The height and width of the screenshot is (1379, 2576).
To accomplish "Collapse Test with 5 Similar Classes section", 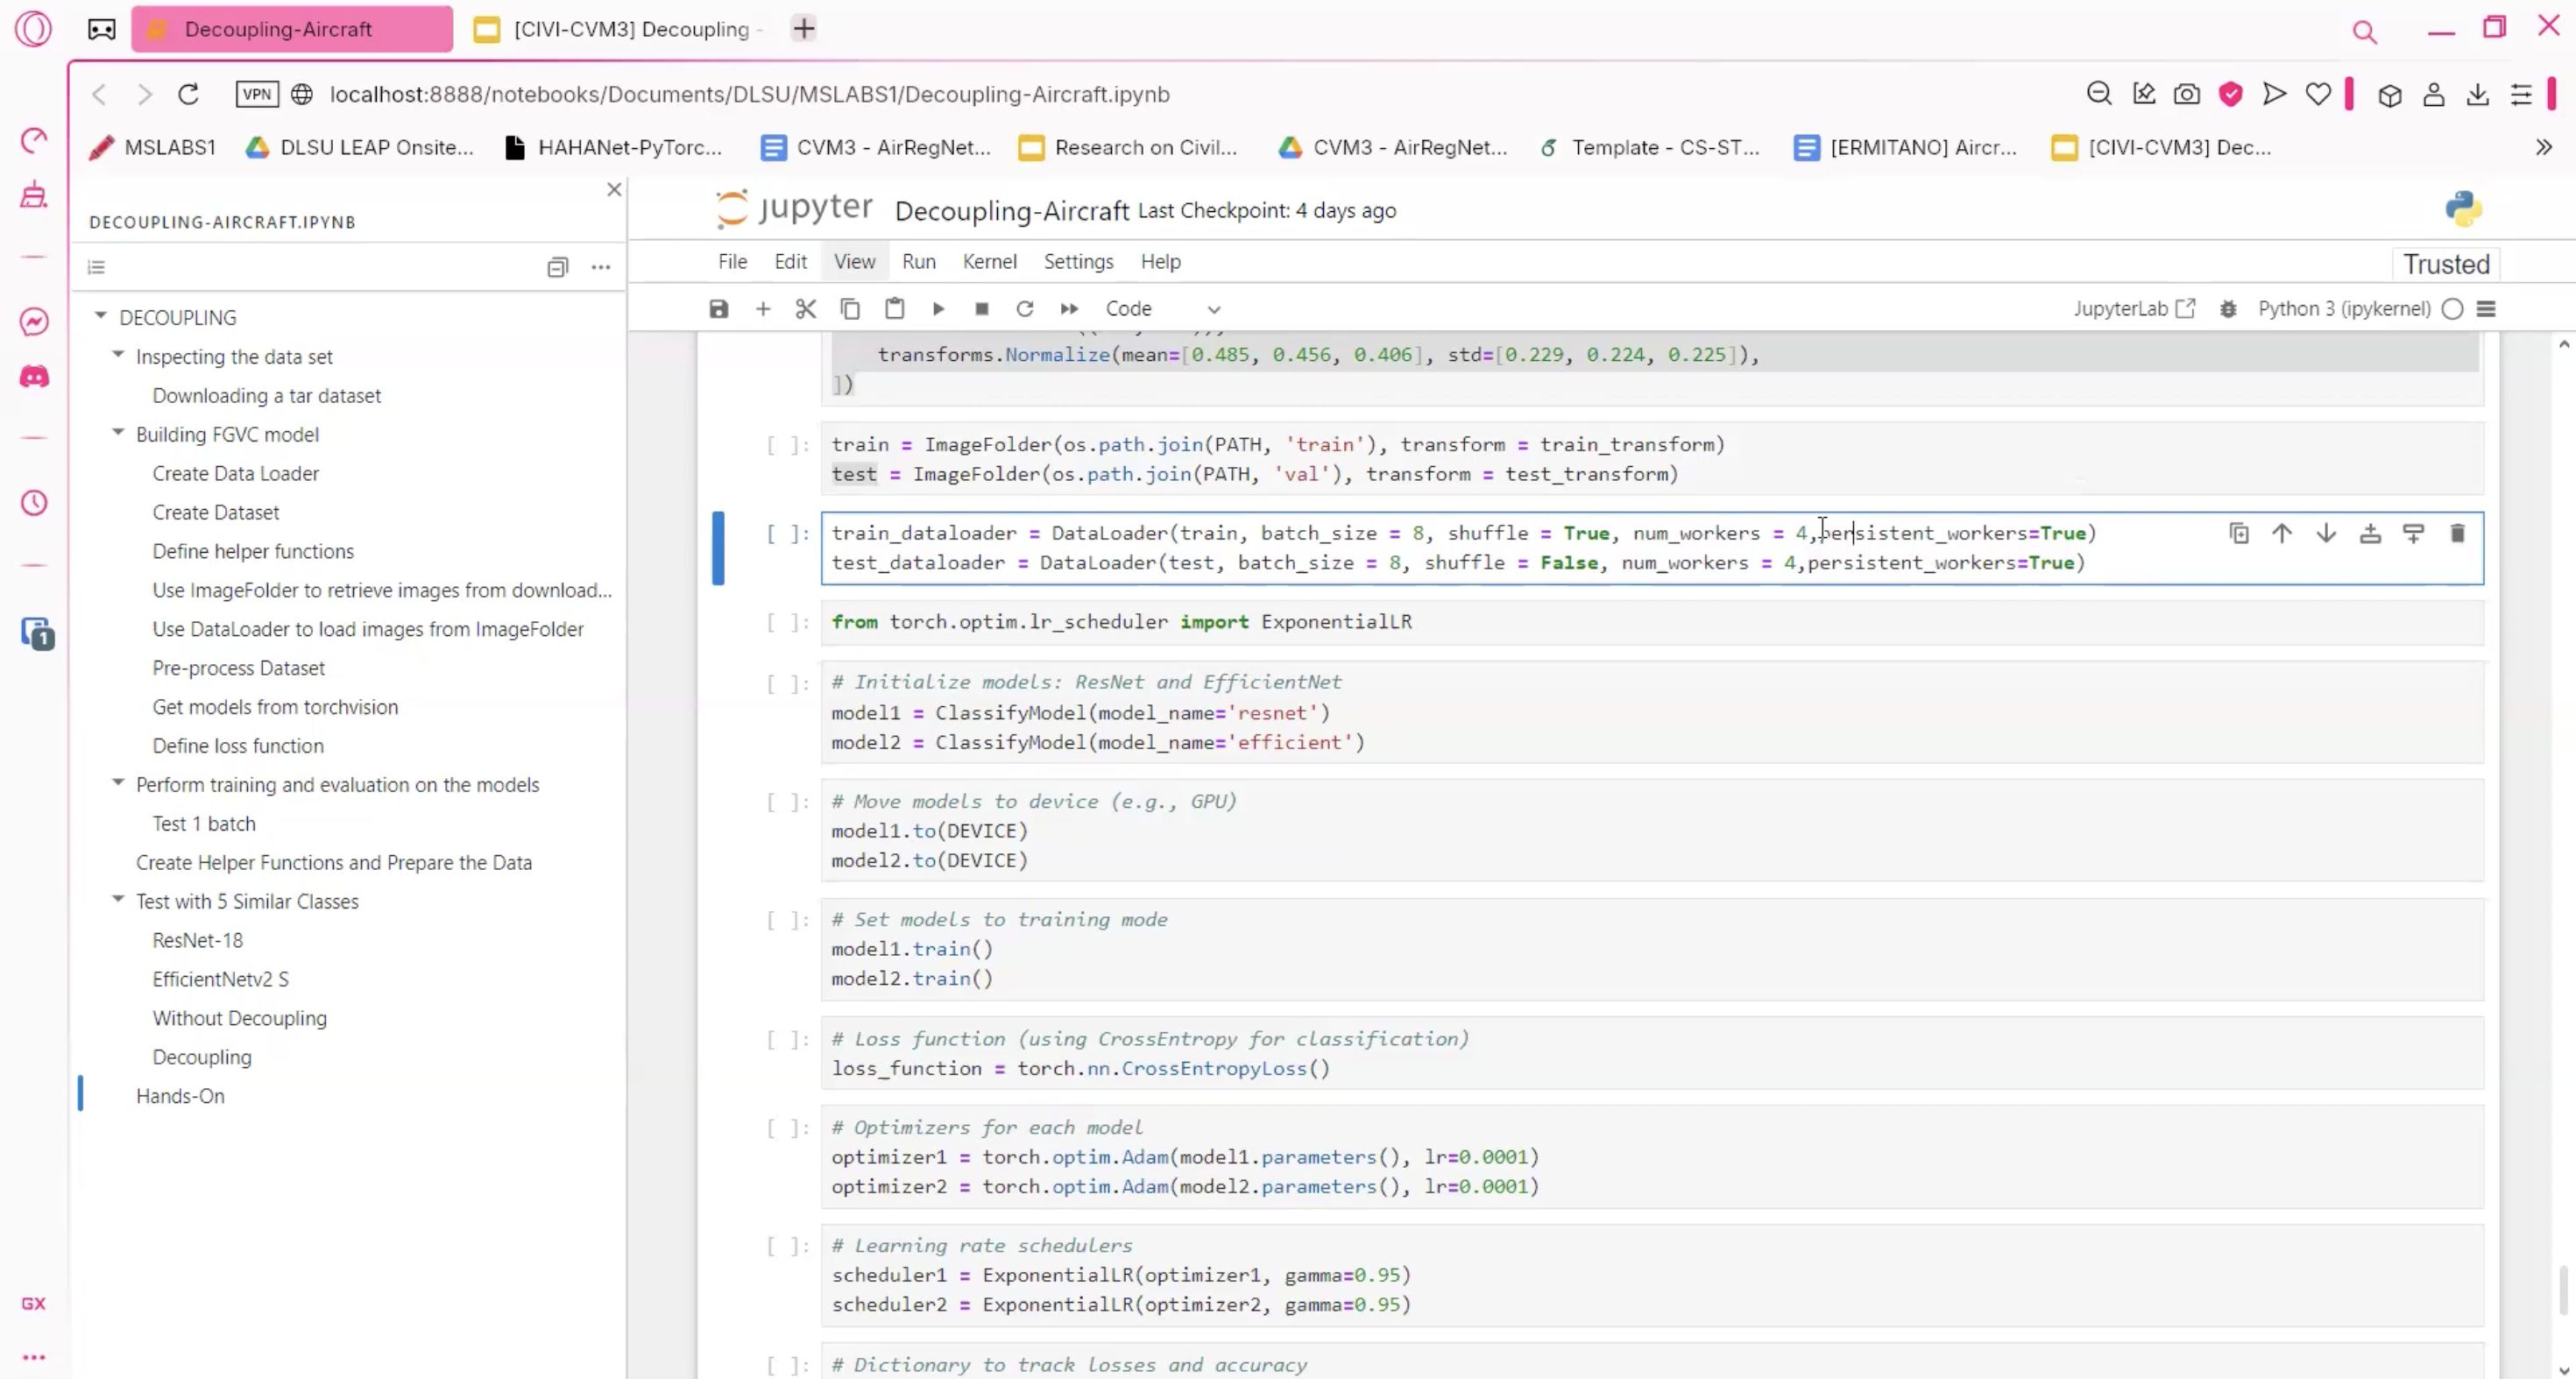I will (x=118, y=899).
